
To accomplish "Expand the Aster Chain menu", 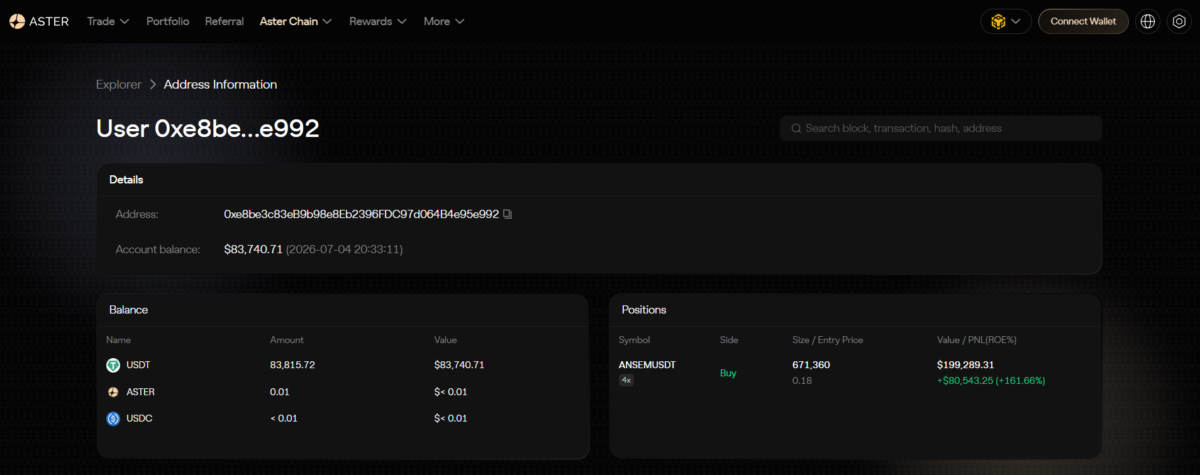I will point(296,21).
